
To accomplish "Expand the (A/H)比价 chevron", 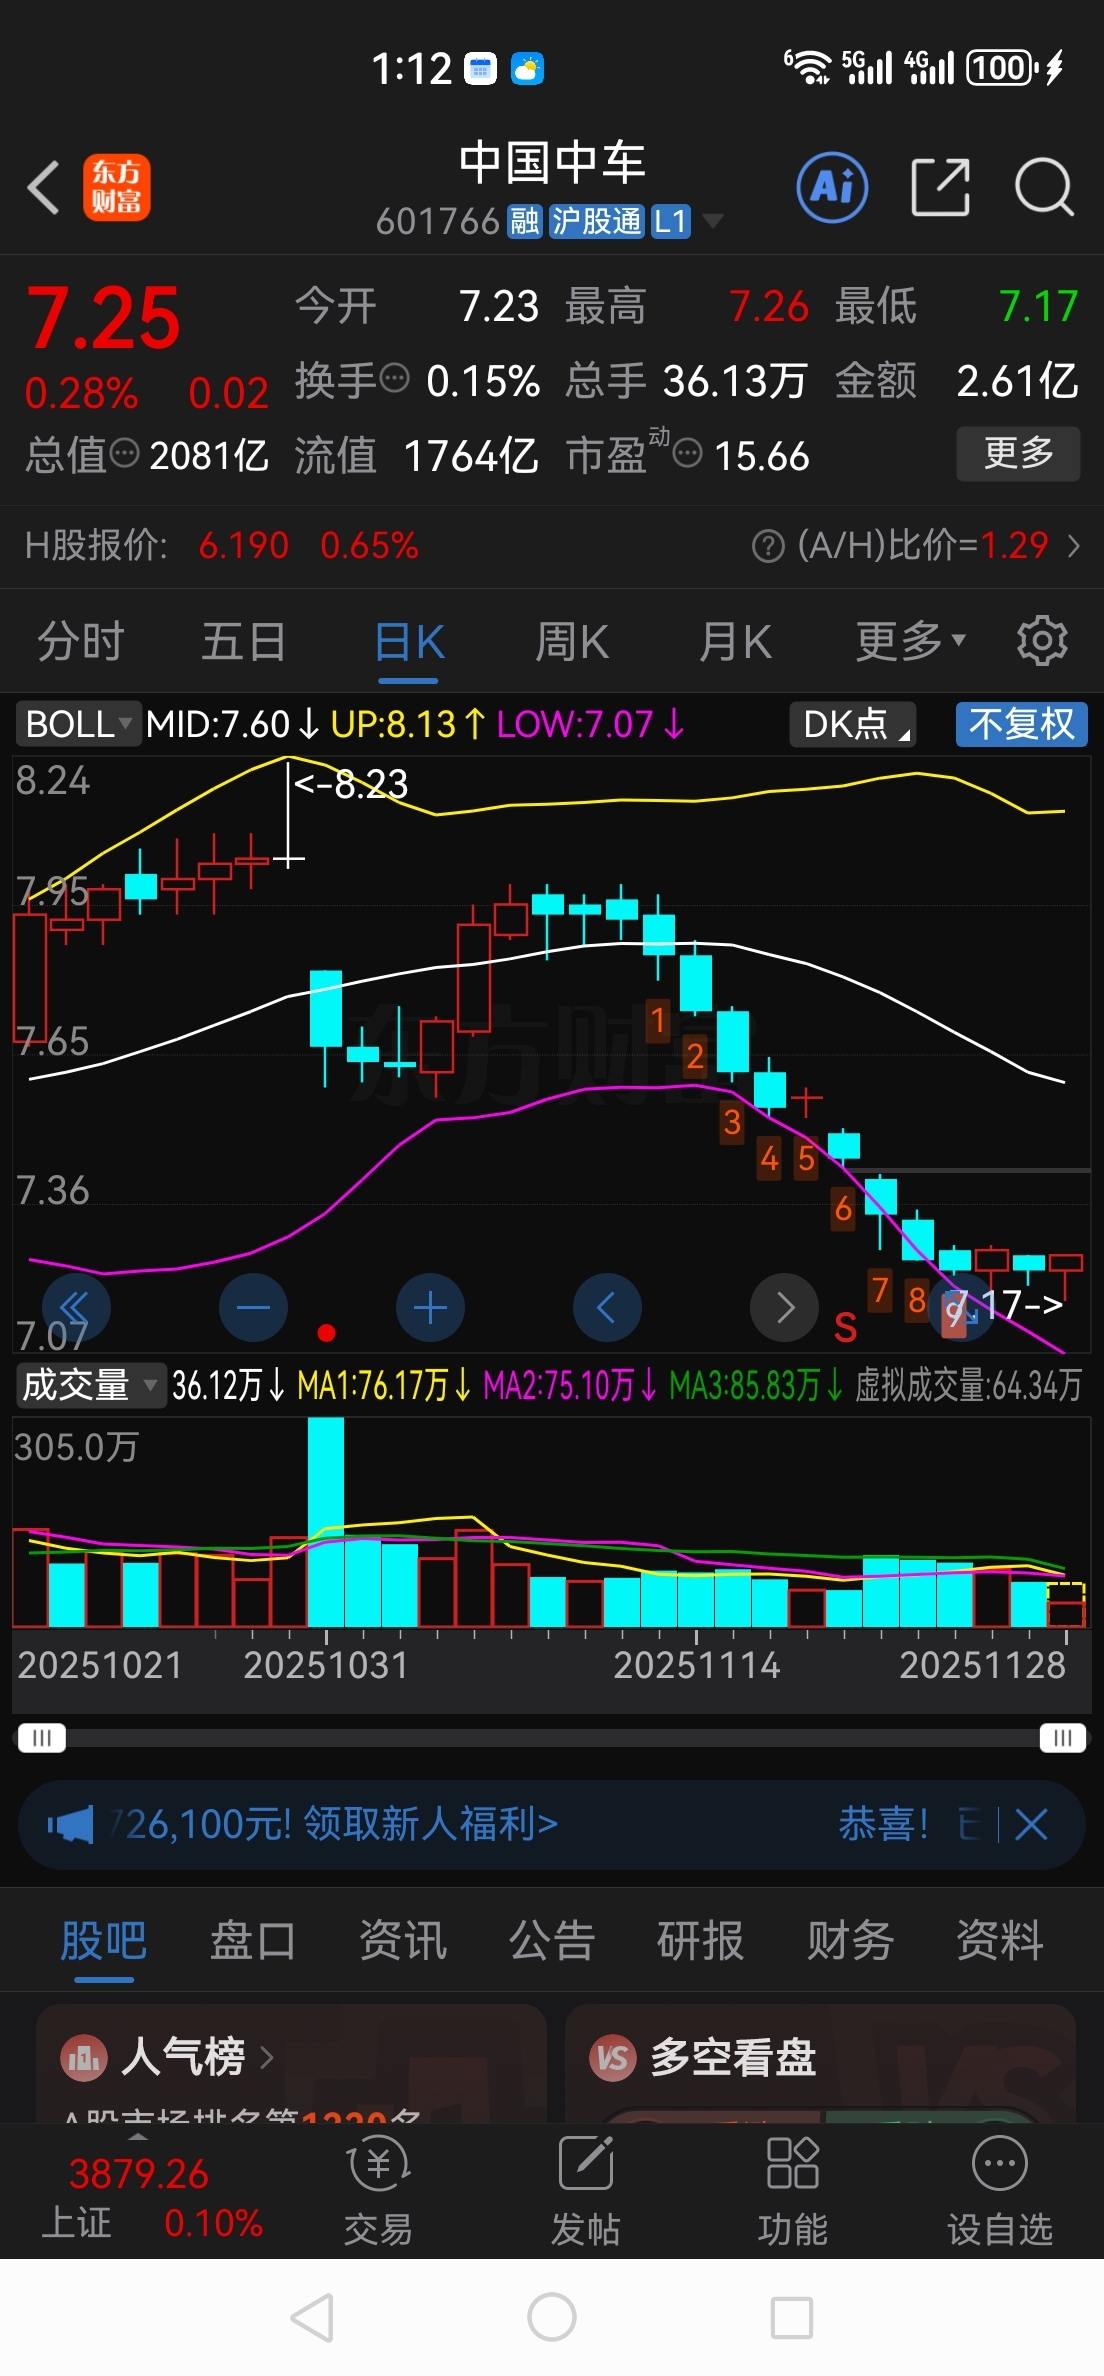I will click(x=1074, y=546).
